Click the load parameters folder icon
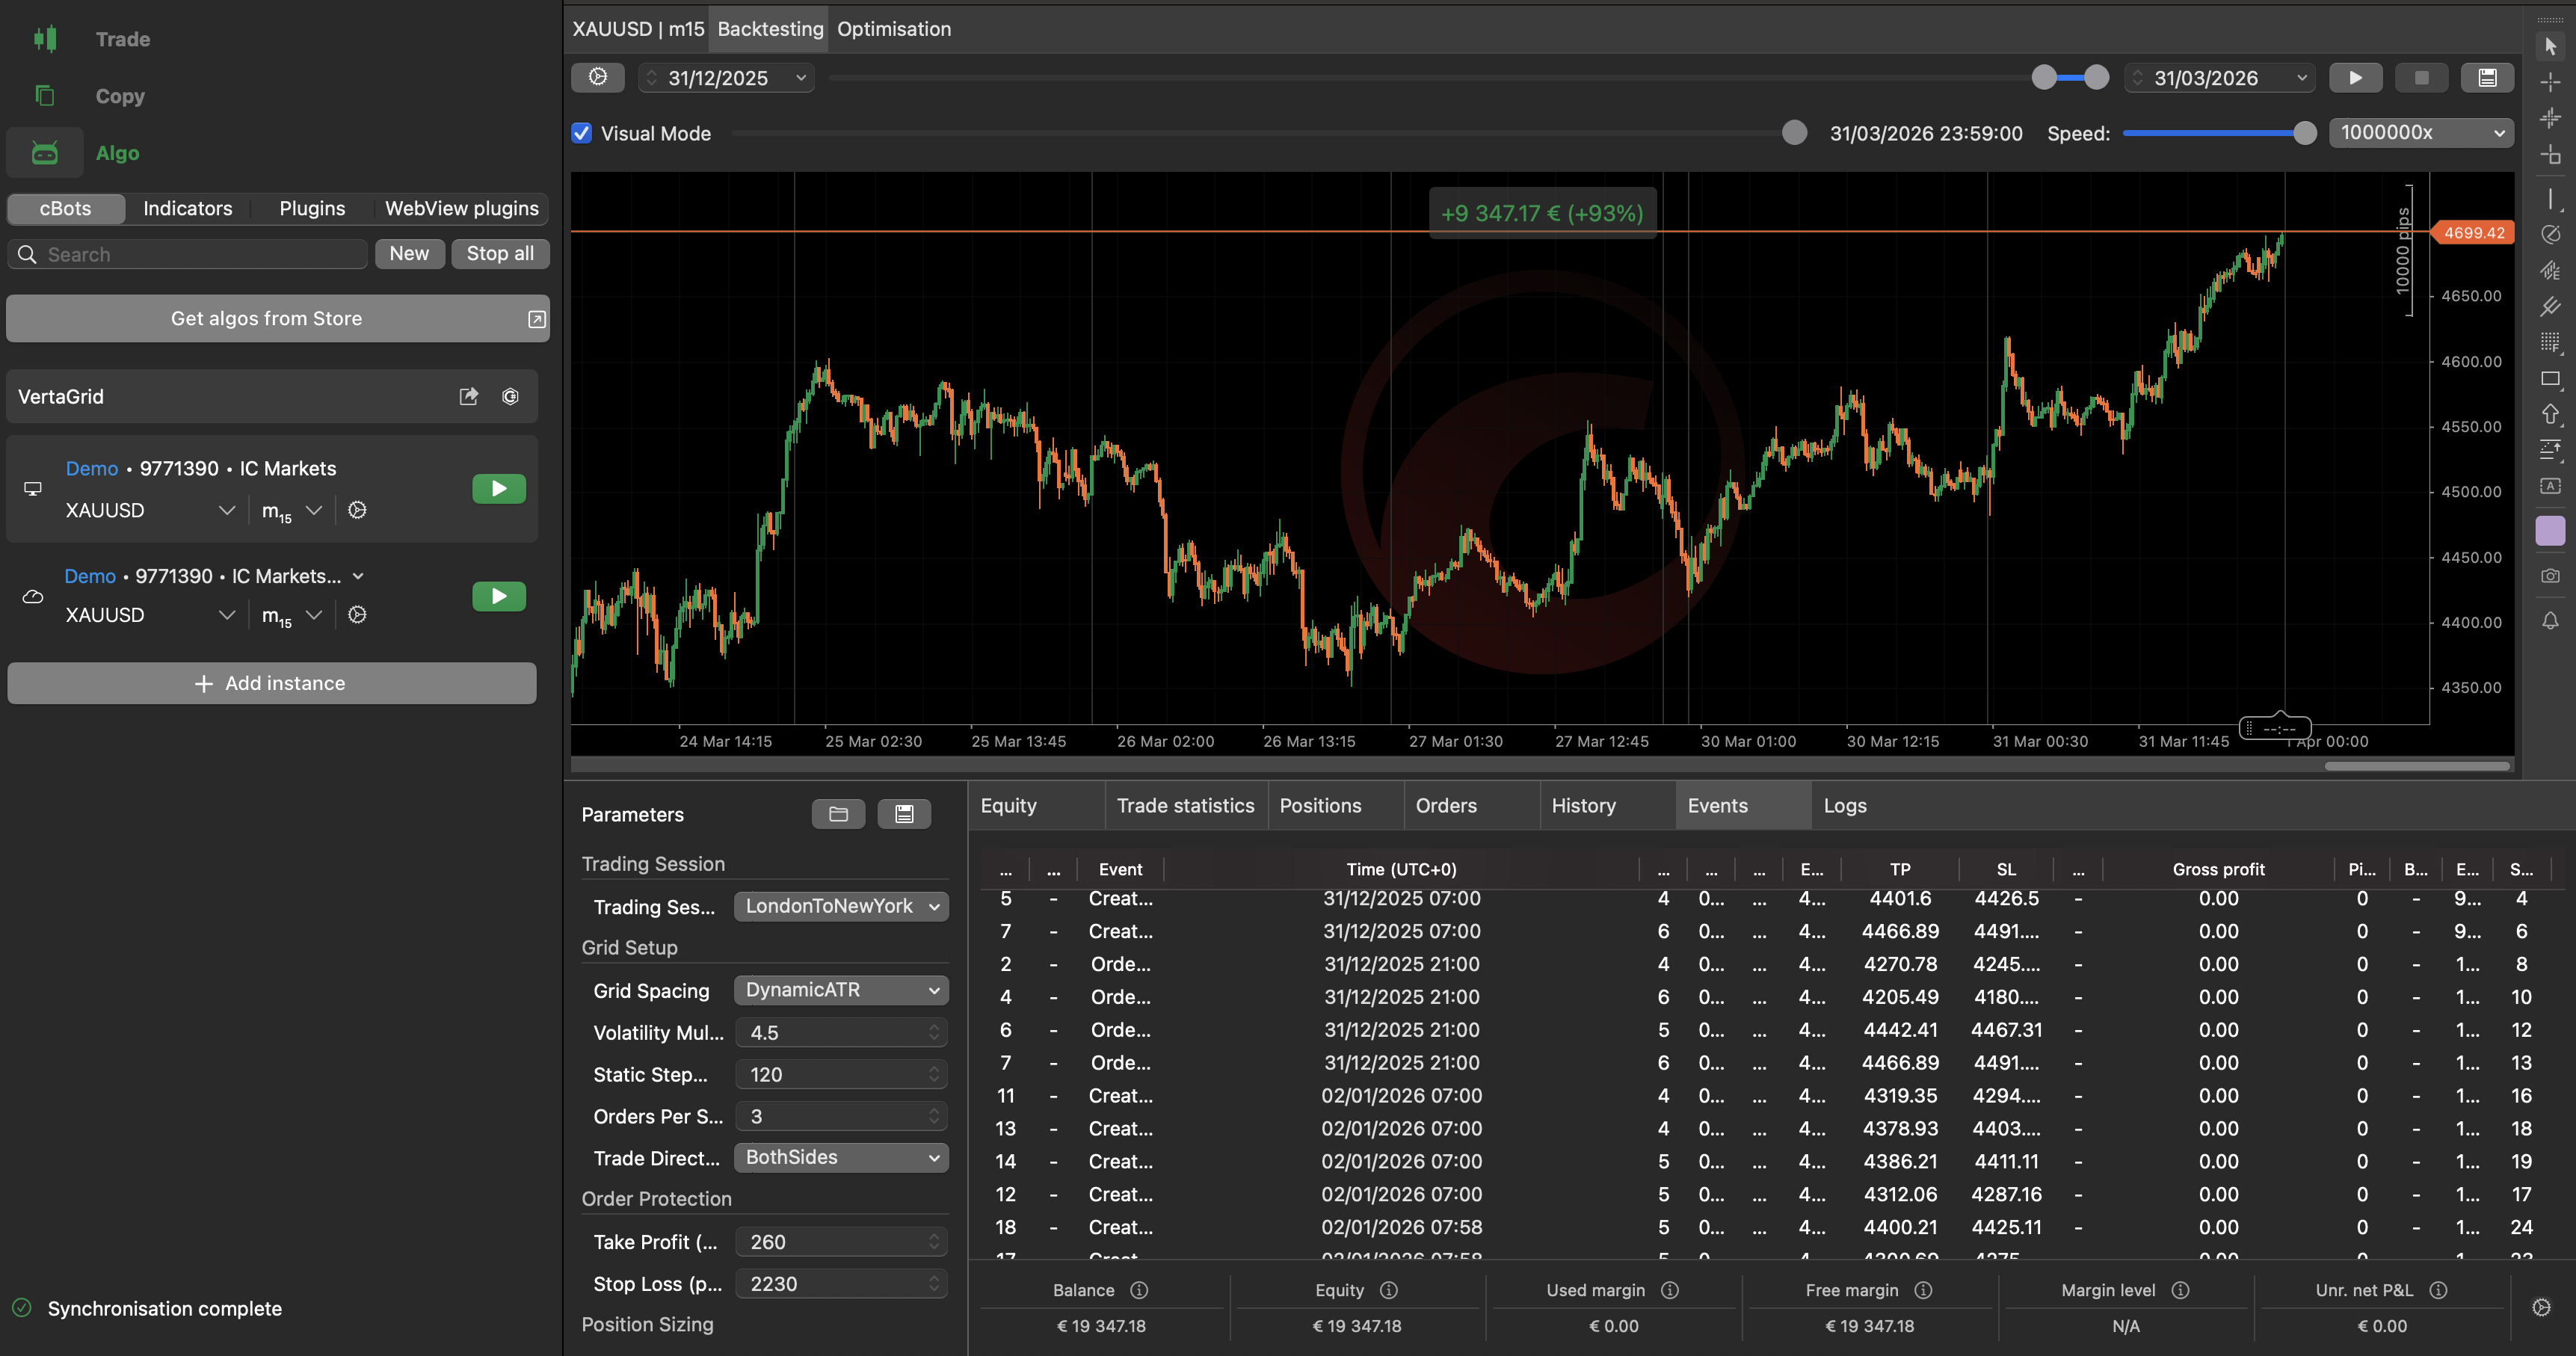Image resolution: width=2576 pixels, height=1356 pixels. [x=838, y=814]
